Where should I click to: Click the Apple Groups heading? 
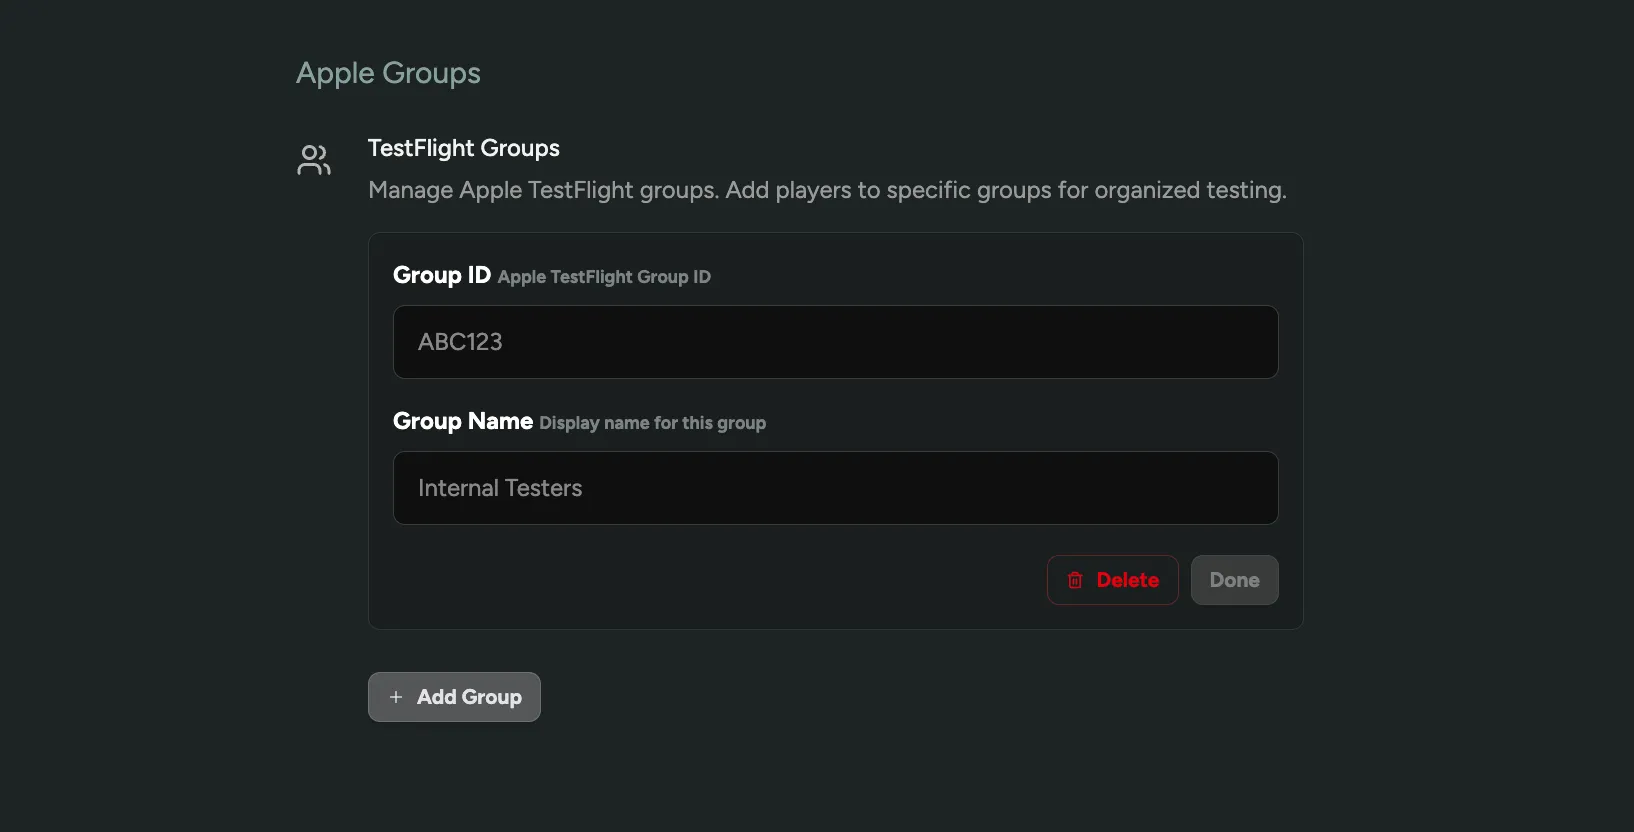point(388,73)
